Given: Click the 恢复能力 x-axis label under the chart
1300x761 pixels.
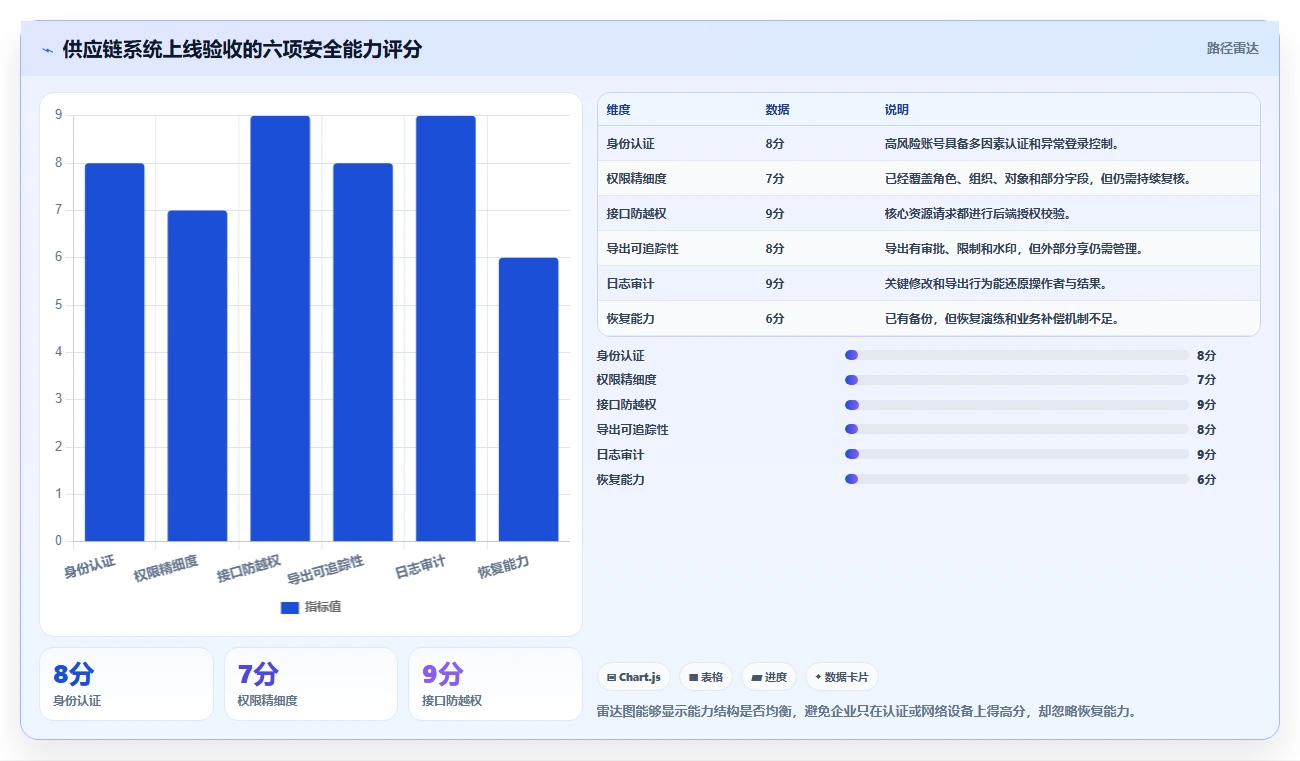Looking at the screenshot, I should 503,567.
